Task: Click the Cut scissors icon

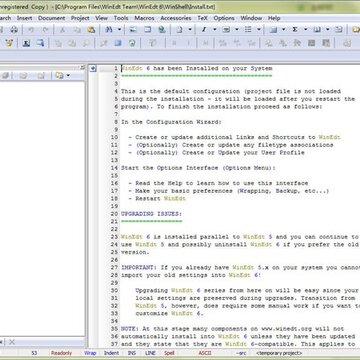Action: 62,30
